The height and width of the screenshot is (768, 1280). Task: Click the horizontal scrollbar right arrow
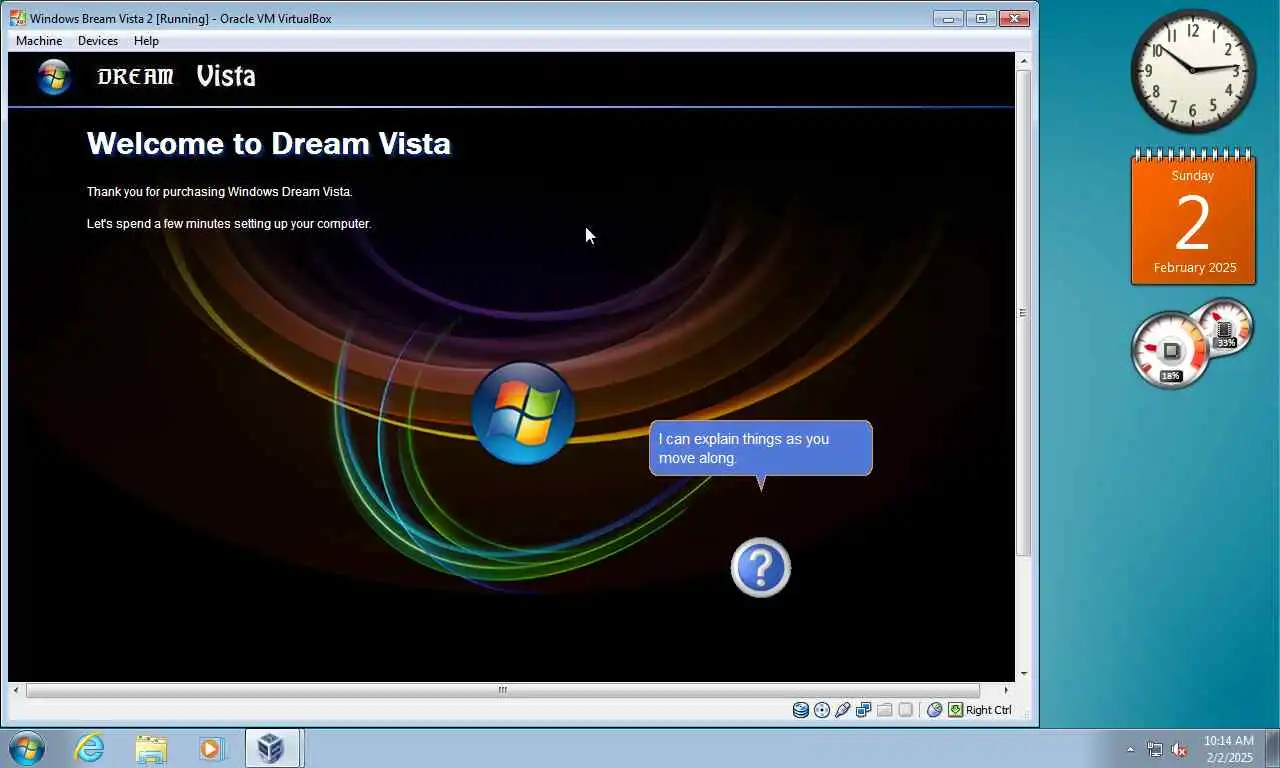click(1006, 690)
